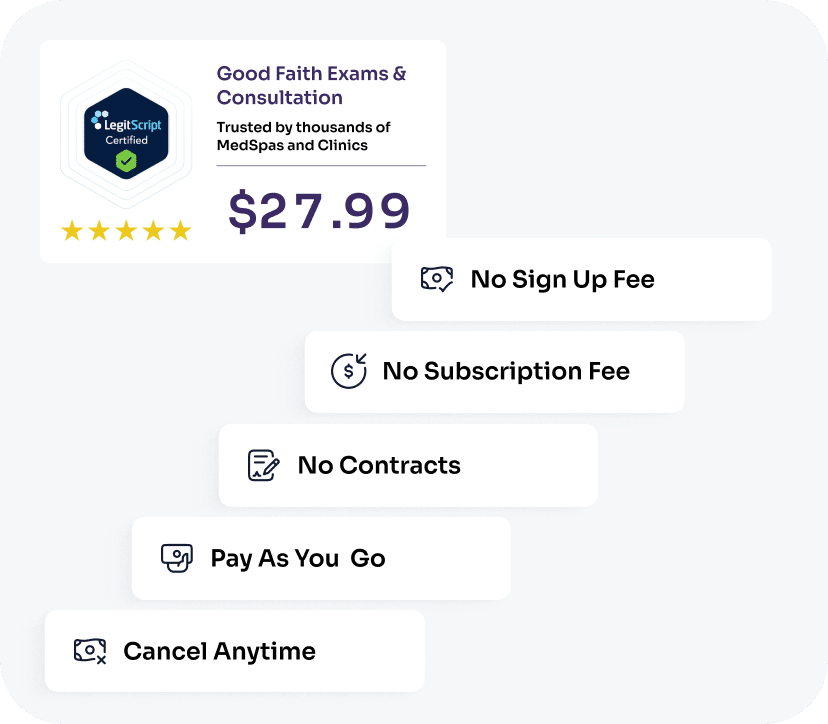Viewport: 828px width, 724px height.
Task: Click the second yellow rating star
Action: 99,232
